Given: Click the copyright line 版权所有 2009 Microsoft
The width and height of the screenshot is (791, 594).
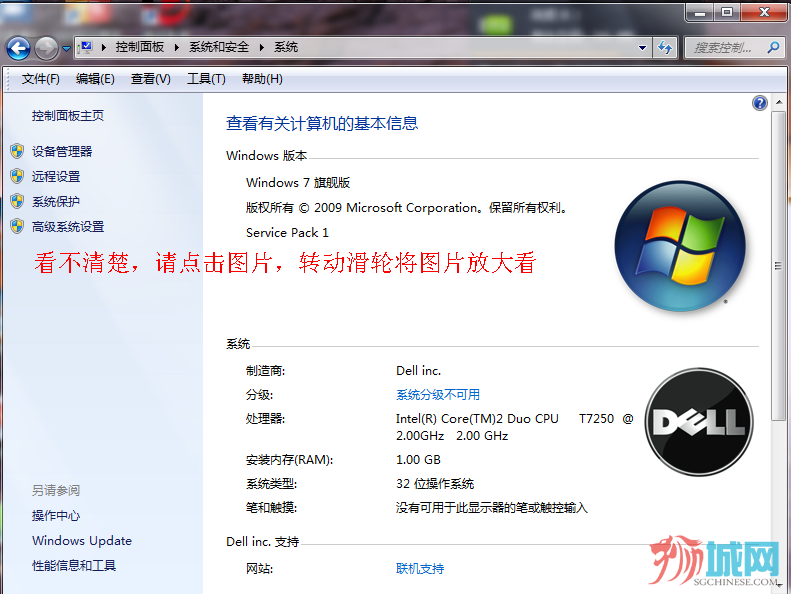Looking at the screenshot, I should [407, 208].
